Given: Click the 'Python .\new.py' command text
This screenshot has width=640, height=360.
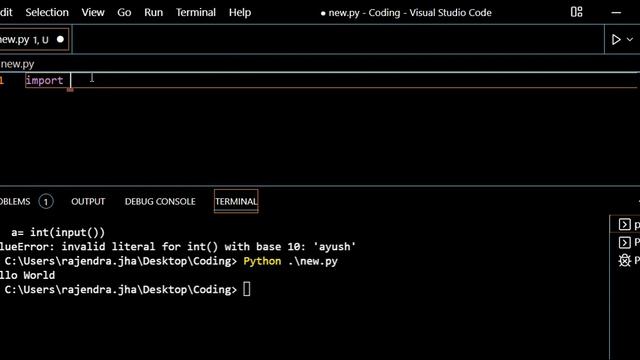Looking at the screenshot, I should 291,261.
